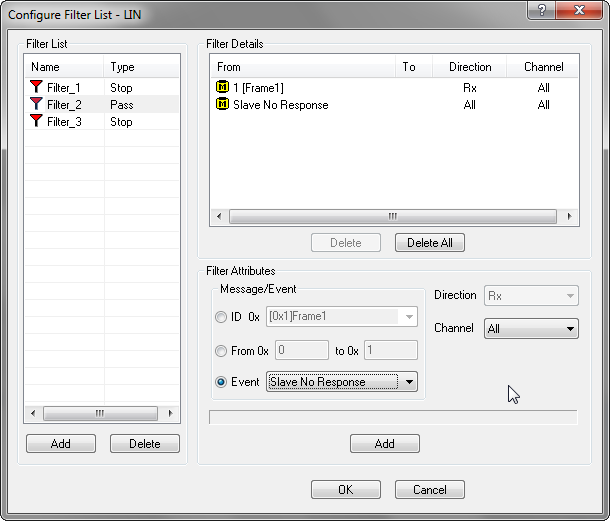
Task: Select the Filter_1 row name
Action: point(63,88)
